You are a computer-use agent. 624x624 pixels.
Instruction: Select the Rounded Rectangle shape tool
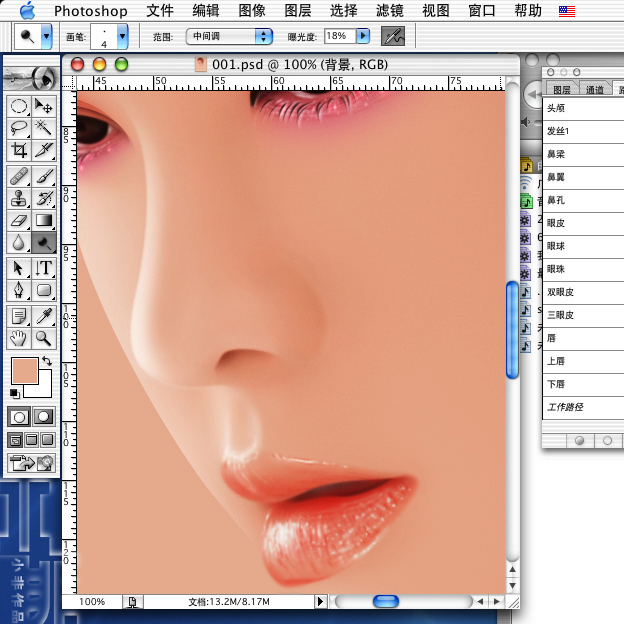[x=43, y=290]
